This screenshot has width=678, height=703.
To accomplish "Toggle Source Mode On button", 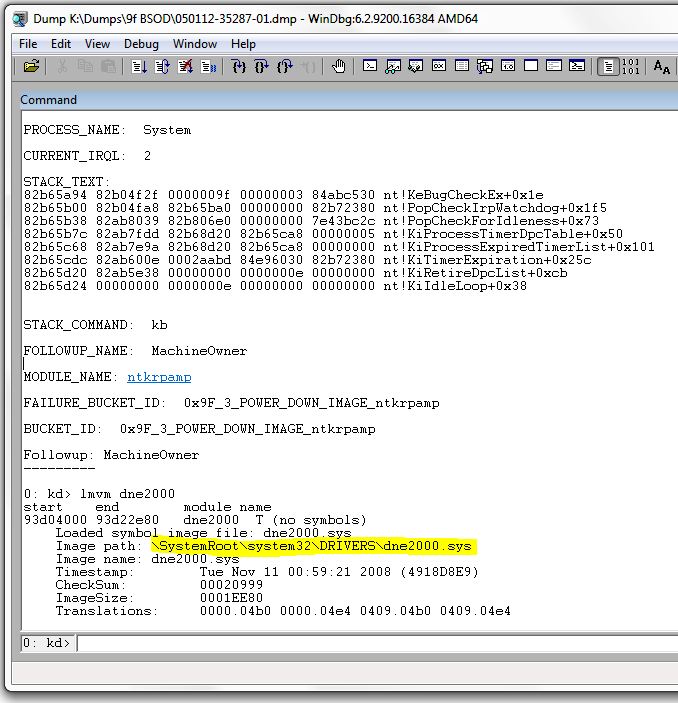I will point(608,67).
